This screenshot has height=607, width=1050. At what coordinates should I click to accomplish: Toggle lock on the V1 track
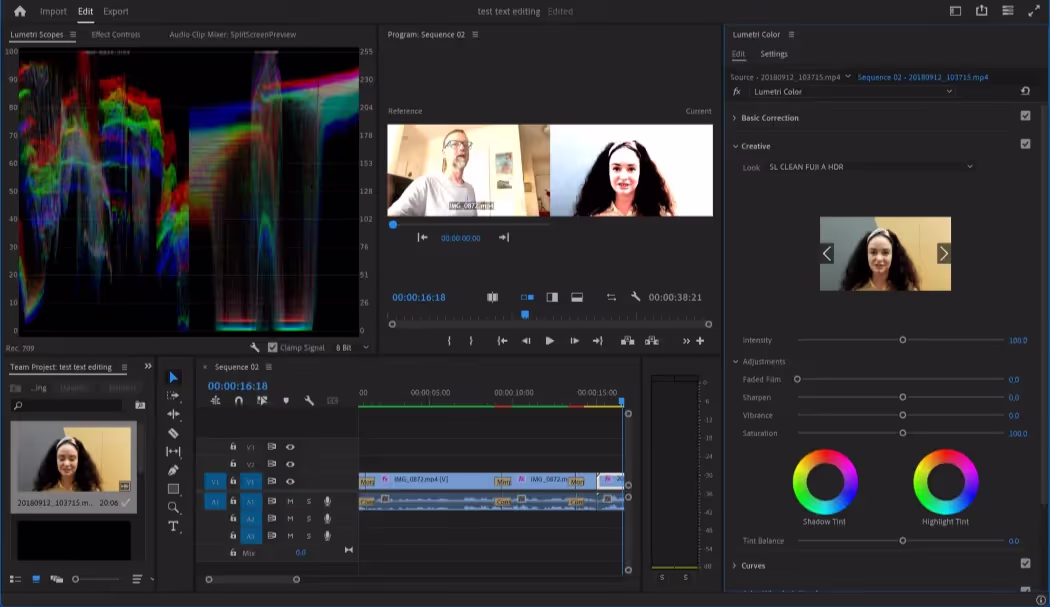[233, 481]
